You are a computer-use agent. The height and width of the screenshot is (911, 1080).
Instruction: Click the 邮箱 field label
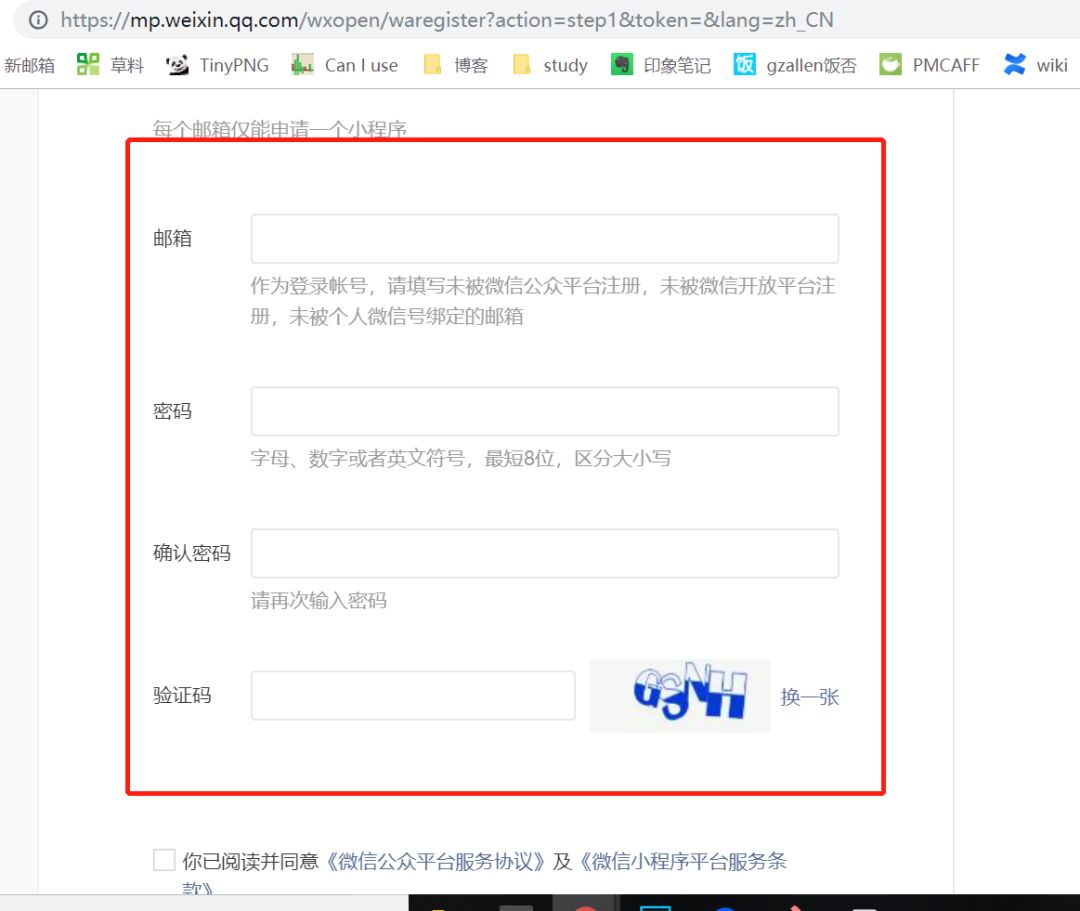(172, 238)
